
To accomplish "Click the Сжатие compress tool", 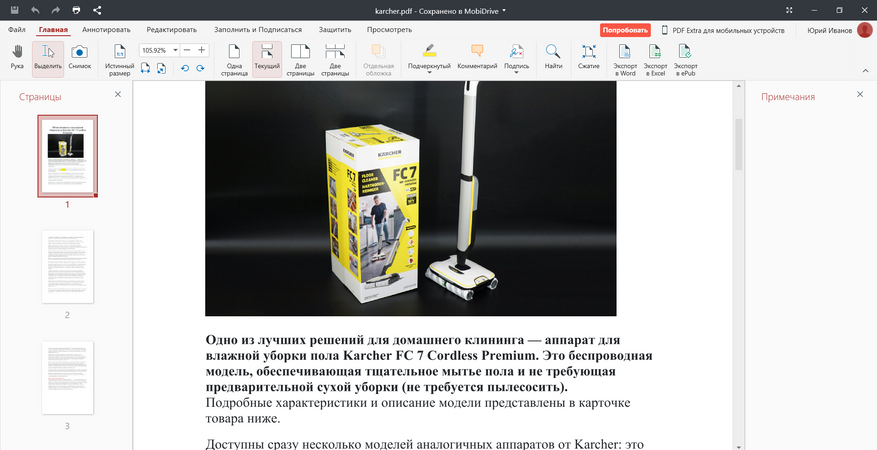I will [588, 57].
